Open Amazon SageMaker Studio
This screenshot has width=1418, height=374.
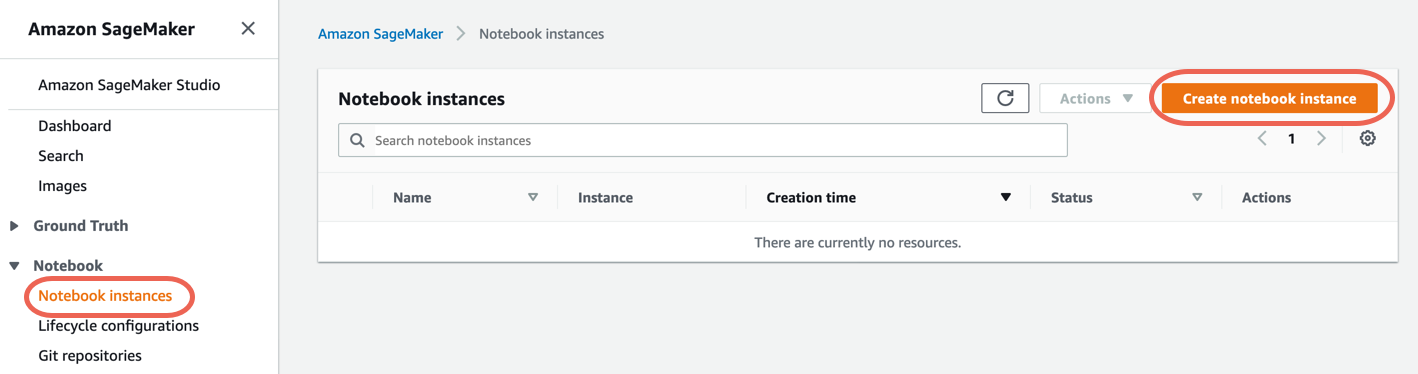point(129,85)
